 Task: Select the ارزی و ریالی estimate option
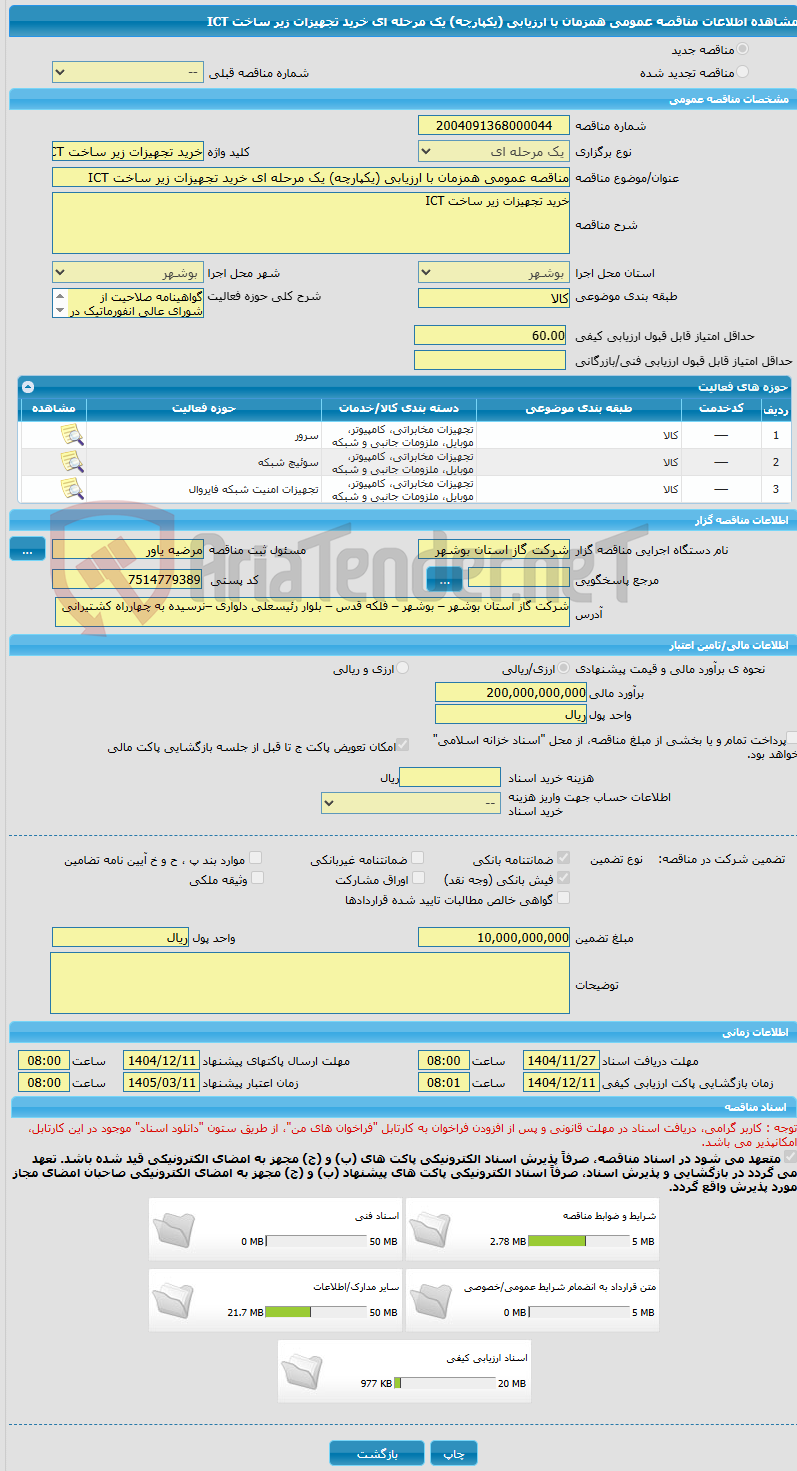(x=403, y=668)
